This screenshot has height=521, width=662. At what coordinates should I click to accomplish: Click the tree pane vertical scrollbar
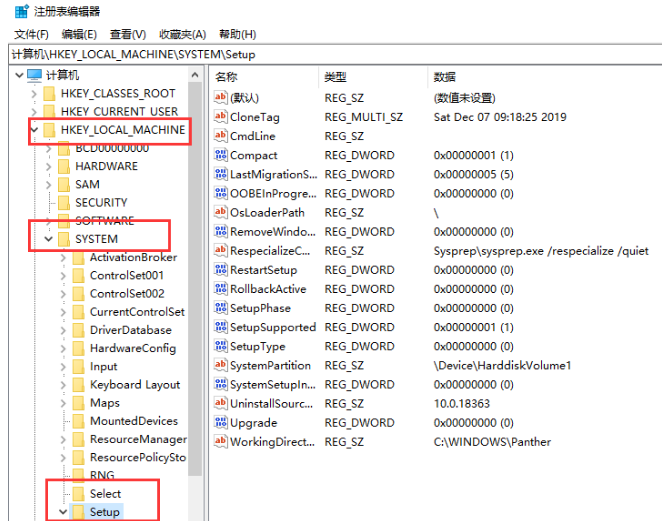pos(196,300)
